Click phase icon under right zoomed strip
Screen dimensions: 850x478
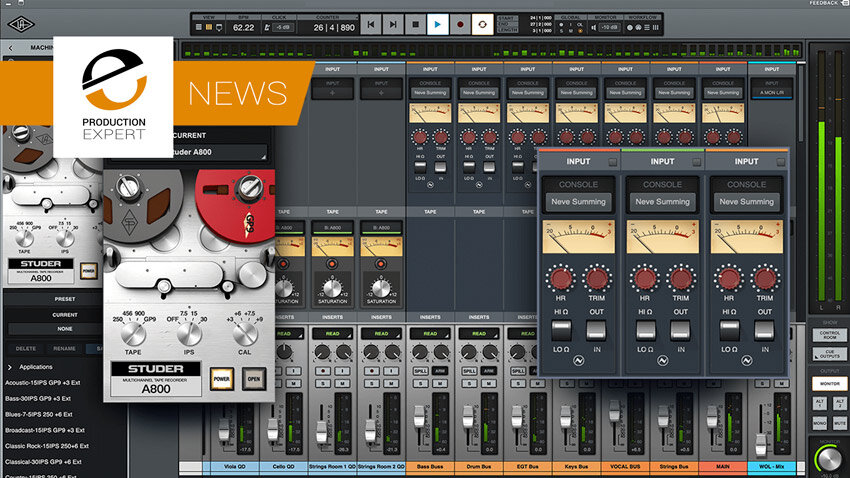pyautogui.click(x=746, y=360)
